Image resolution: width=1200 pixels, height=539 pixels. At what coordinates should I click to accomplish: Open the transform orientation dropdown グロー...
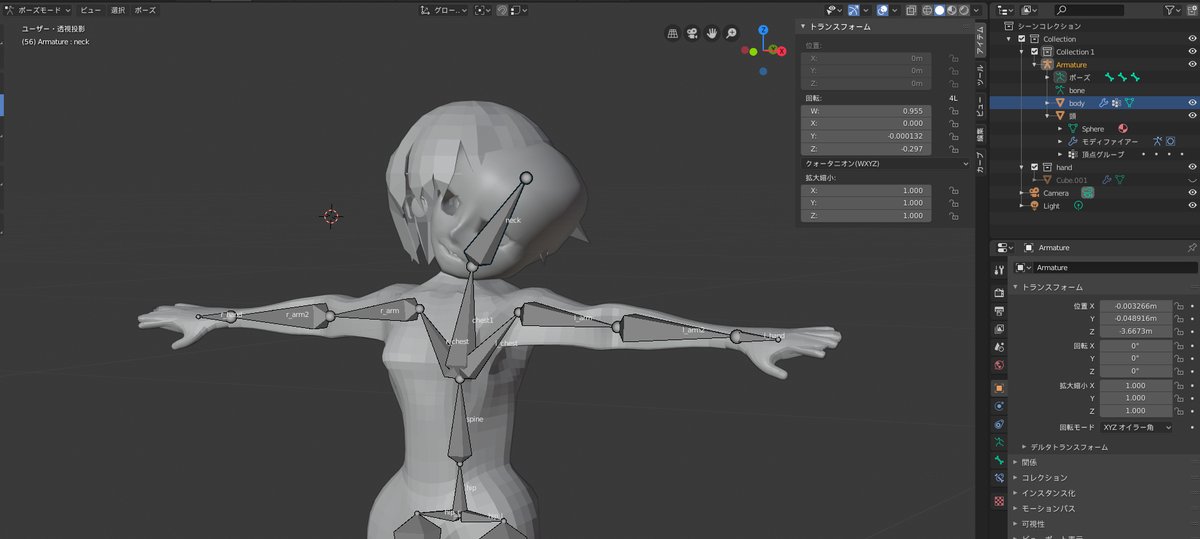tap(444, 10)
